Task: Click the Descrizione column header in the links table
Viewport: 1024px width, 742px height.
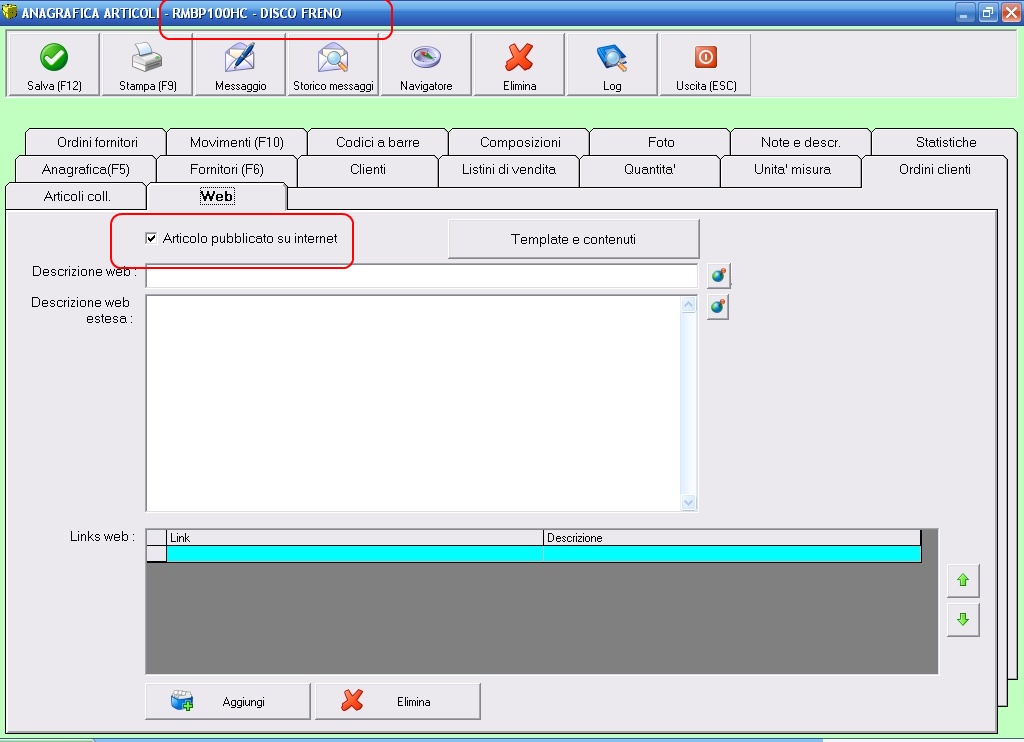Action: pos(732,538)
